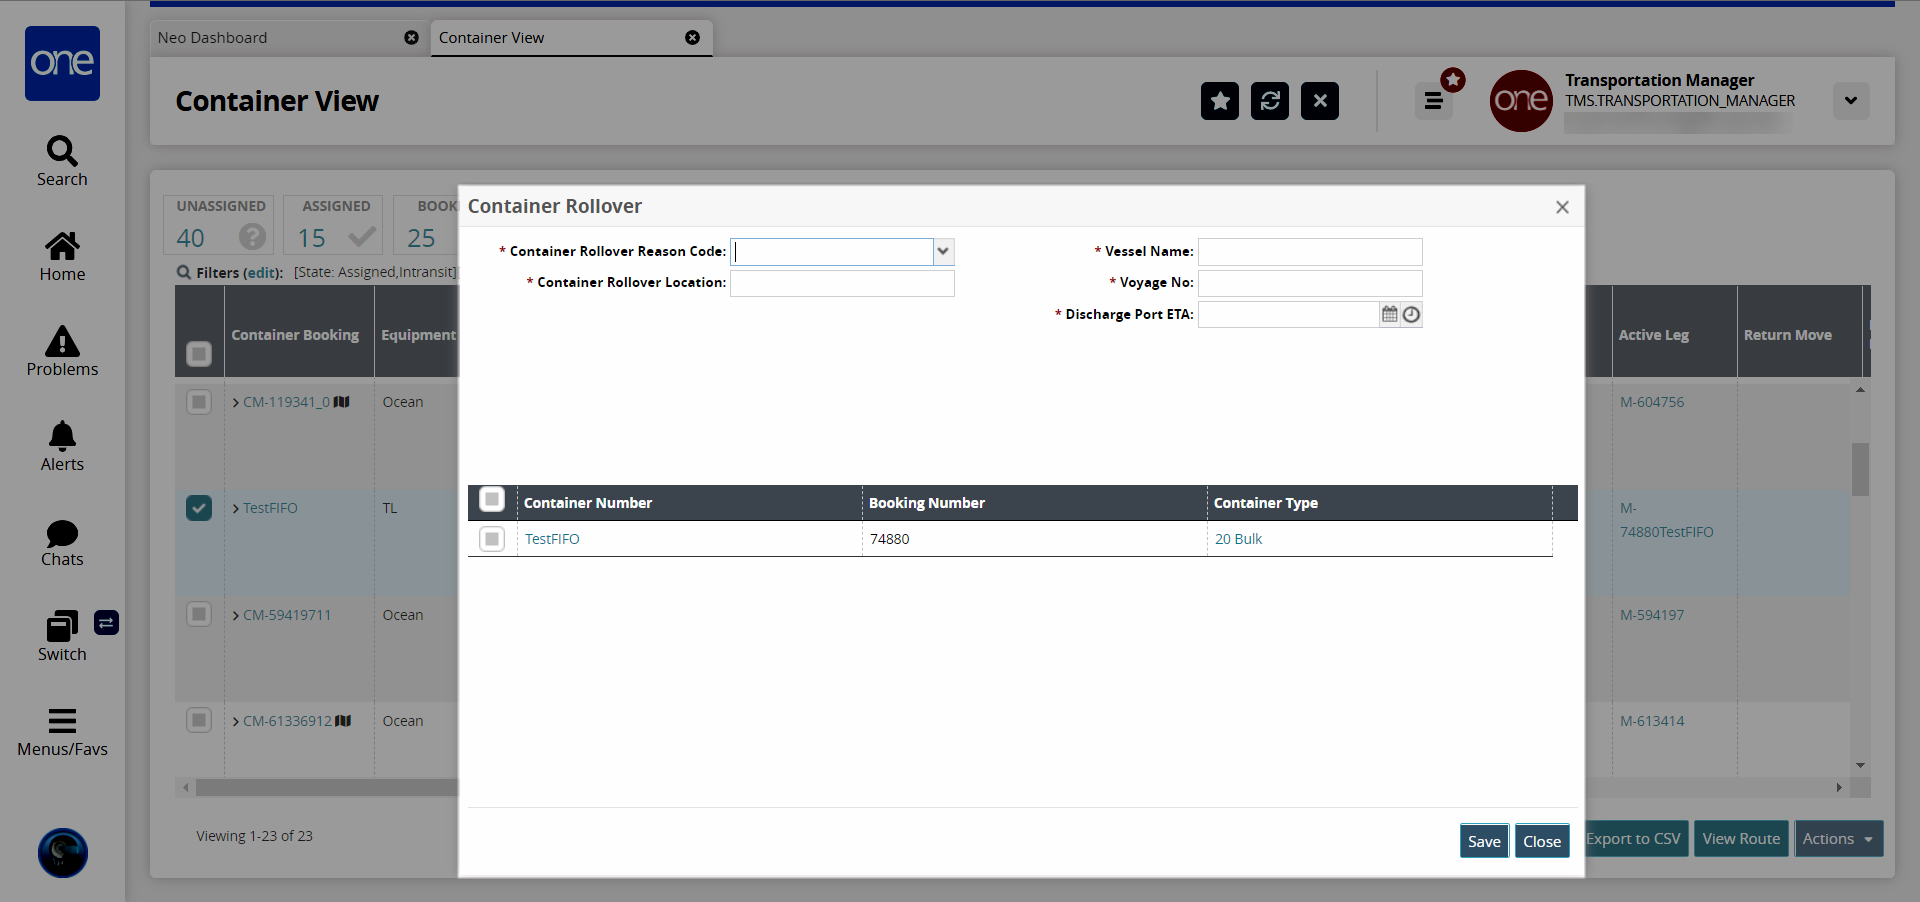The image size is (1920, 902).
Task: Open Container Rollover Reason Code dropdown
Action: tap(943, 252)
